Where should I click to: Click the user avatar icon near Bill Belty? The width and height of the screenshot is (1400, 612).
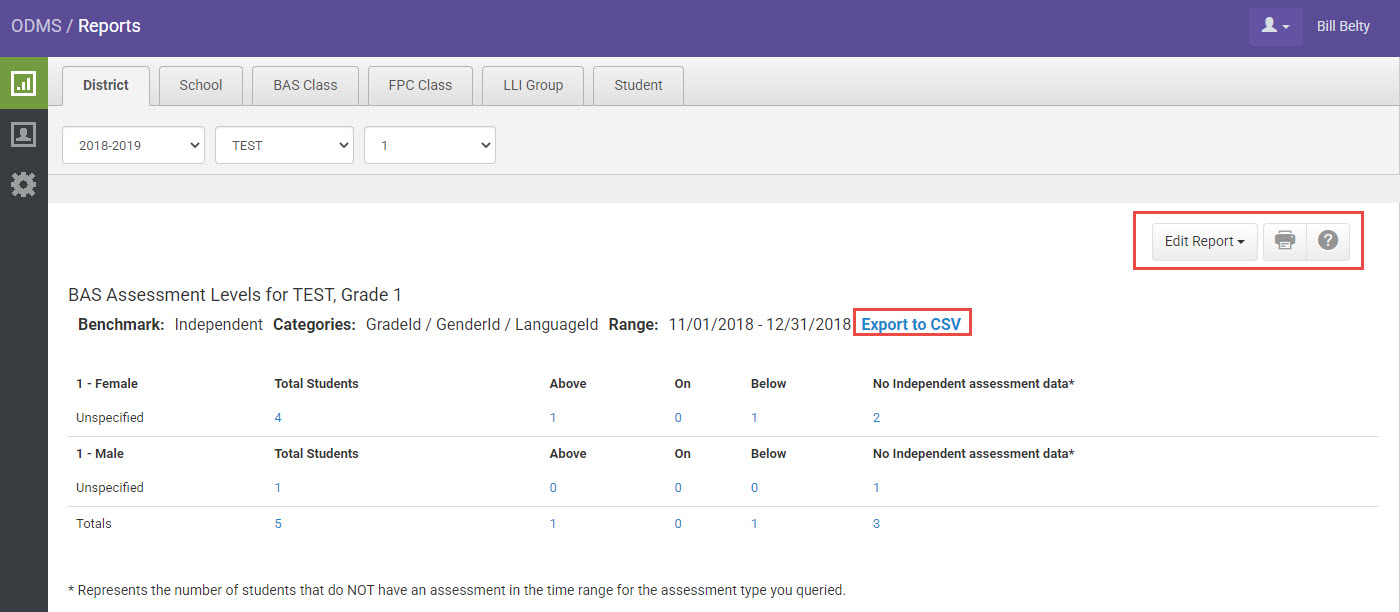tap(1275, 25)
